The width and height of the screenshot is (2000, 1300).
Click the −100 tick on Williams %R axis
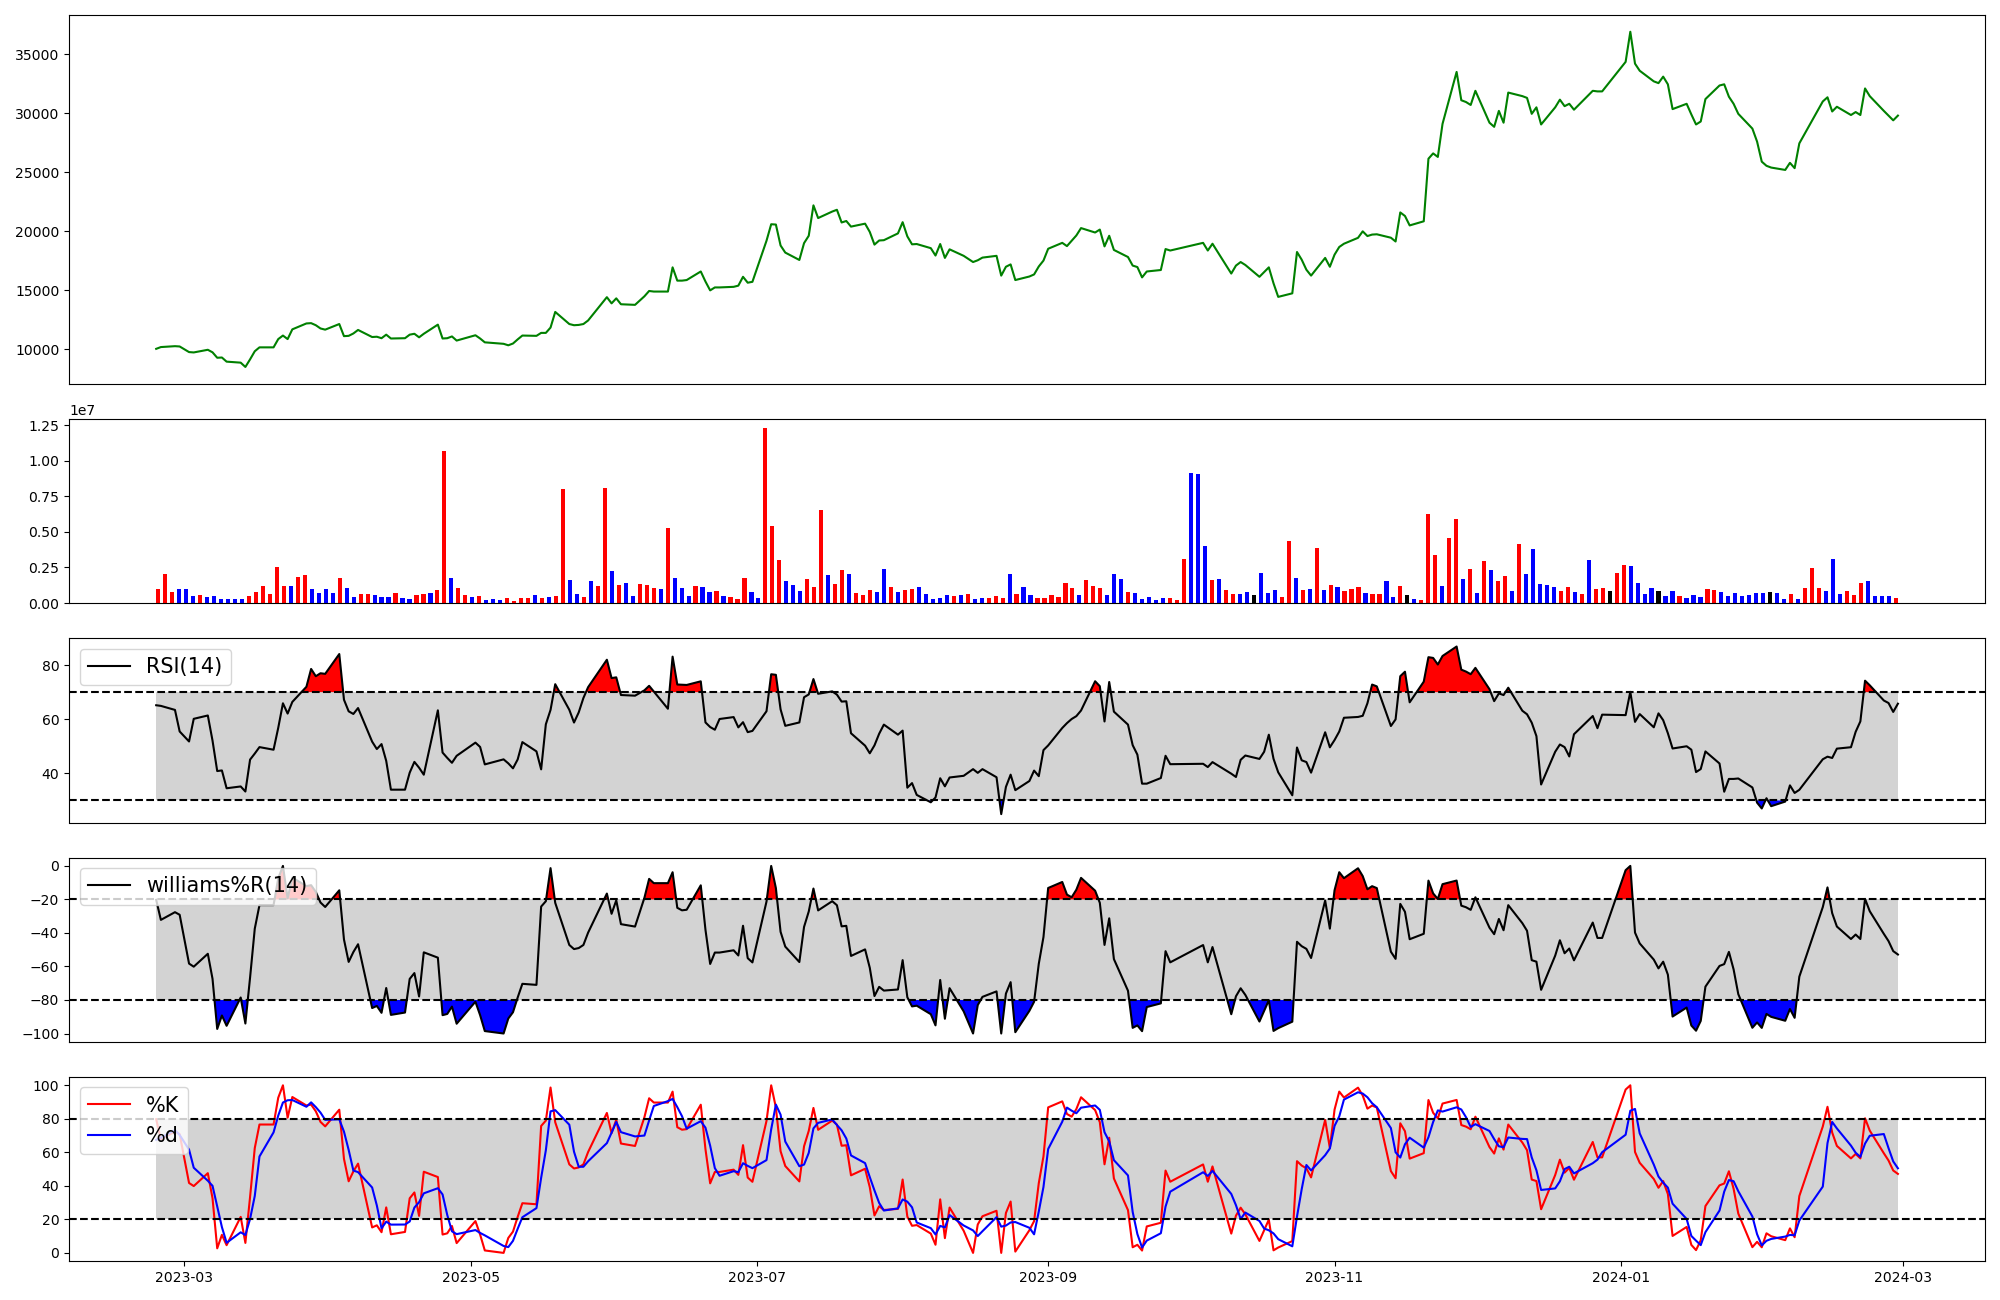tap(39, 1034)
